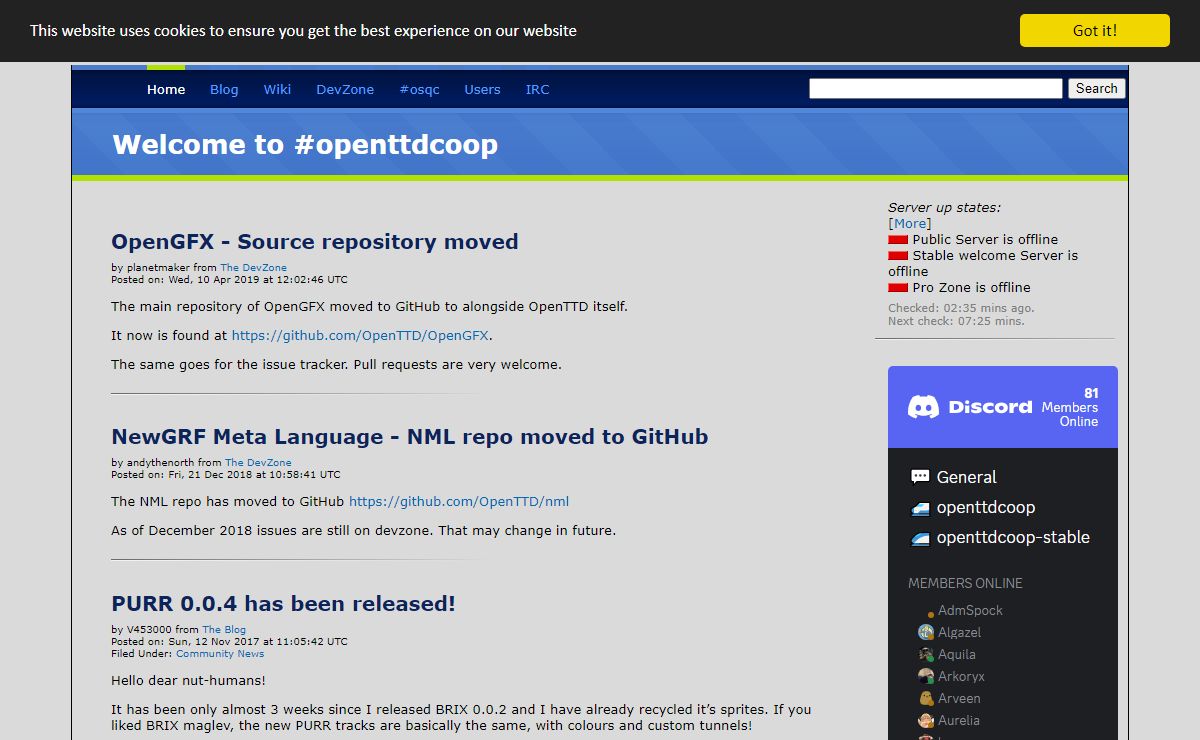Click the Welcome to #openttdcoop heading

(x=305, y=144)
